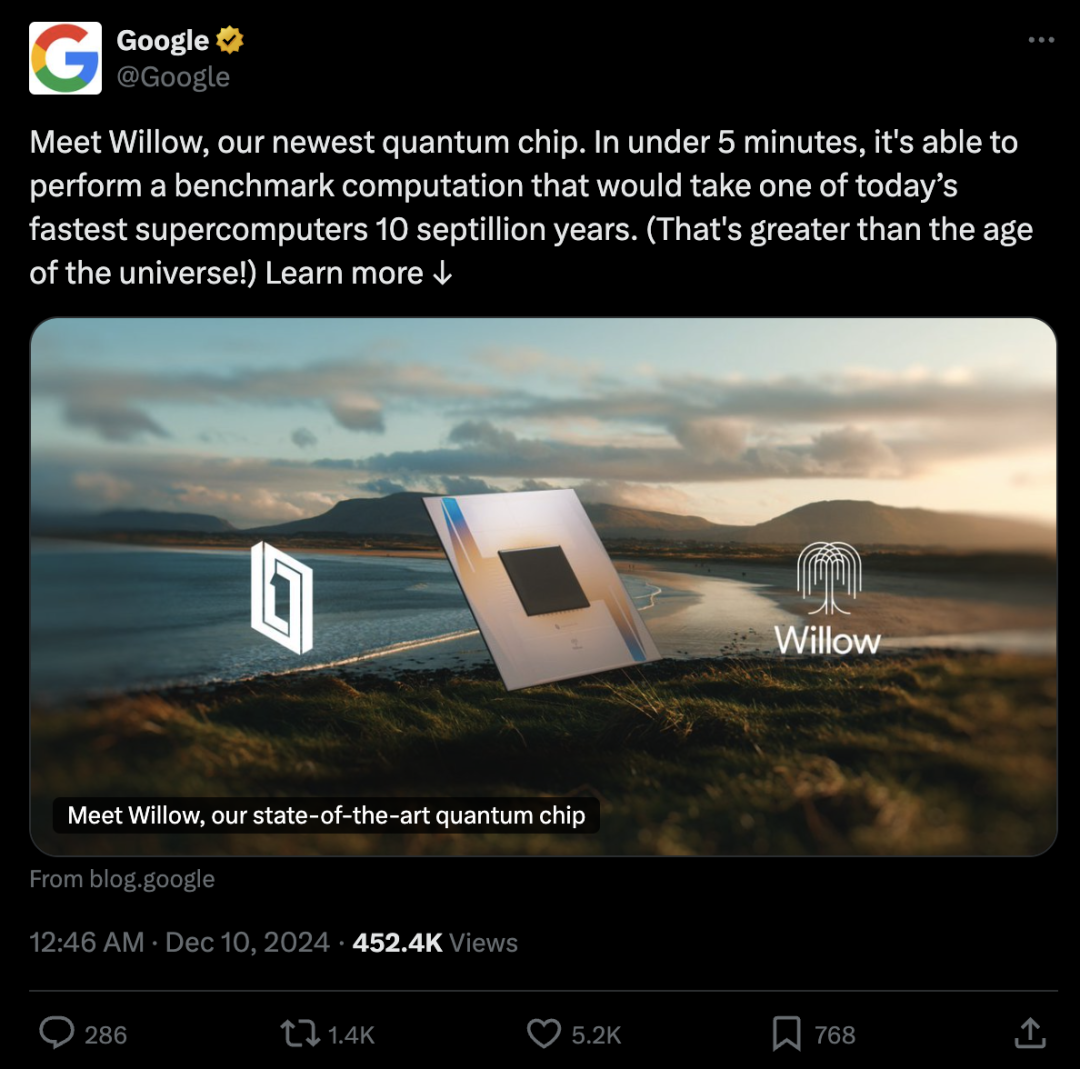Click the gold verified badge next to Google
Screen dimensions: 1080x1069
pyautogui.click(x=228, y=41)
